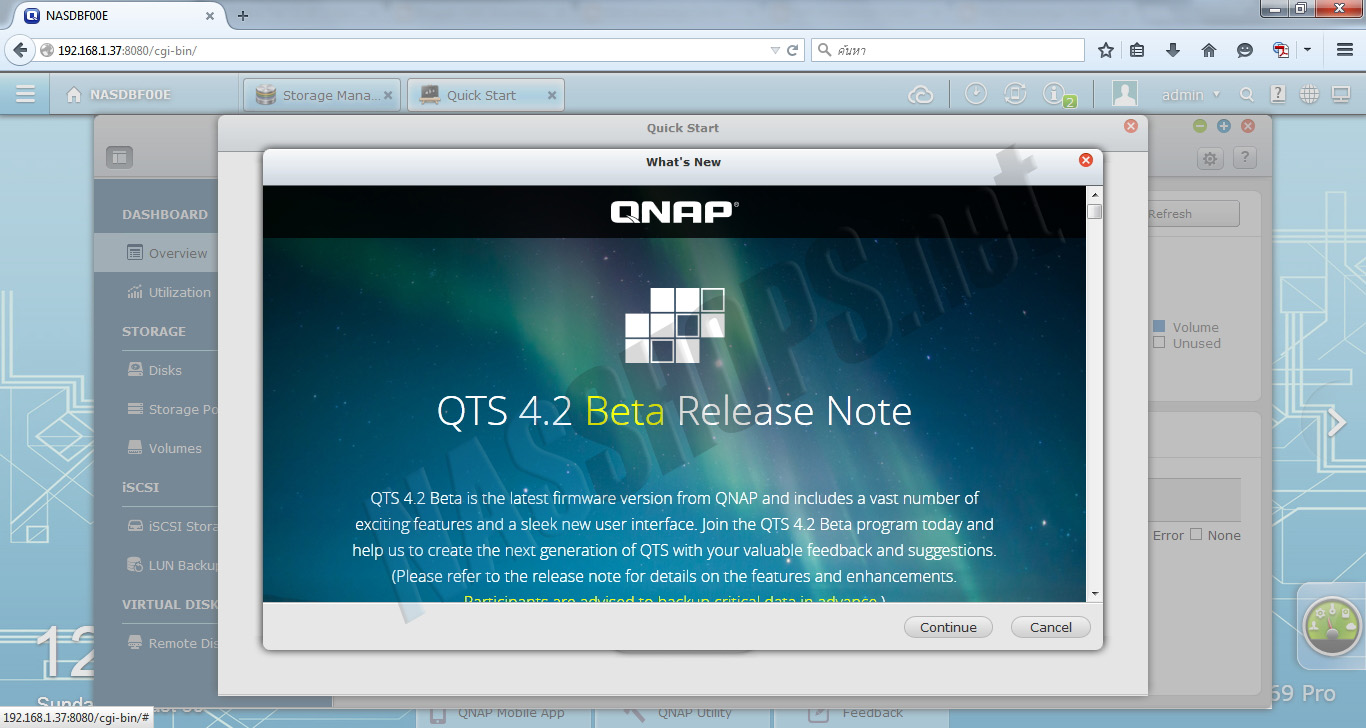Open event notifications info icon
The width and height of the screenshot is (1366, 728).
pos(1054,93)
